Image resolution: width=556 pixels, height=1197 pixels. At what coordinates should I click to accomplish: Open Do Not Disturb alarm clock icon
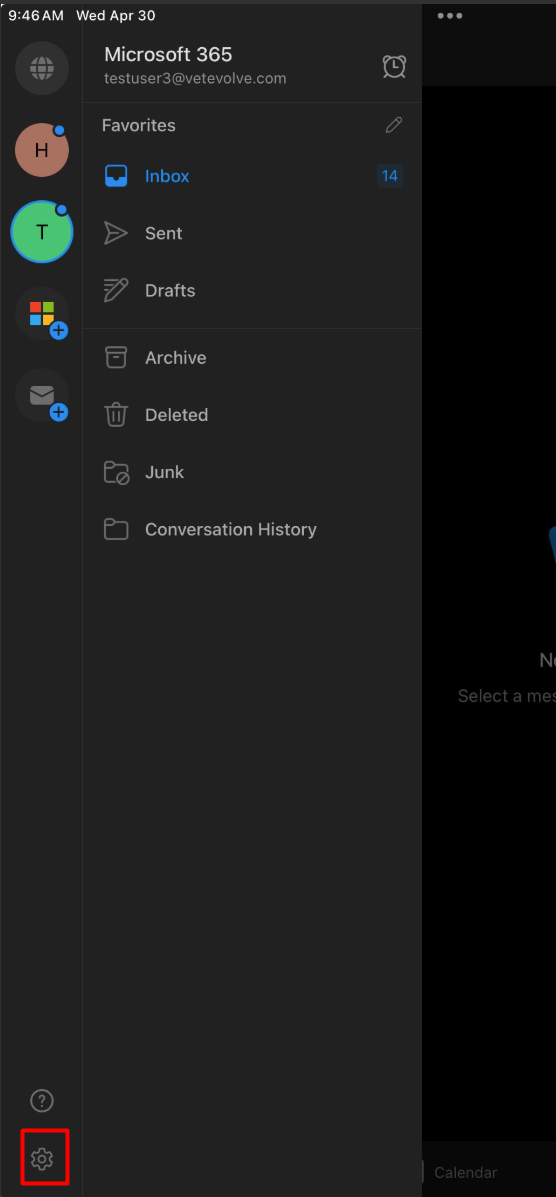tap(394, 66)
